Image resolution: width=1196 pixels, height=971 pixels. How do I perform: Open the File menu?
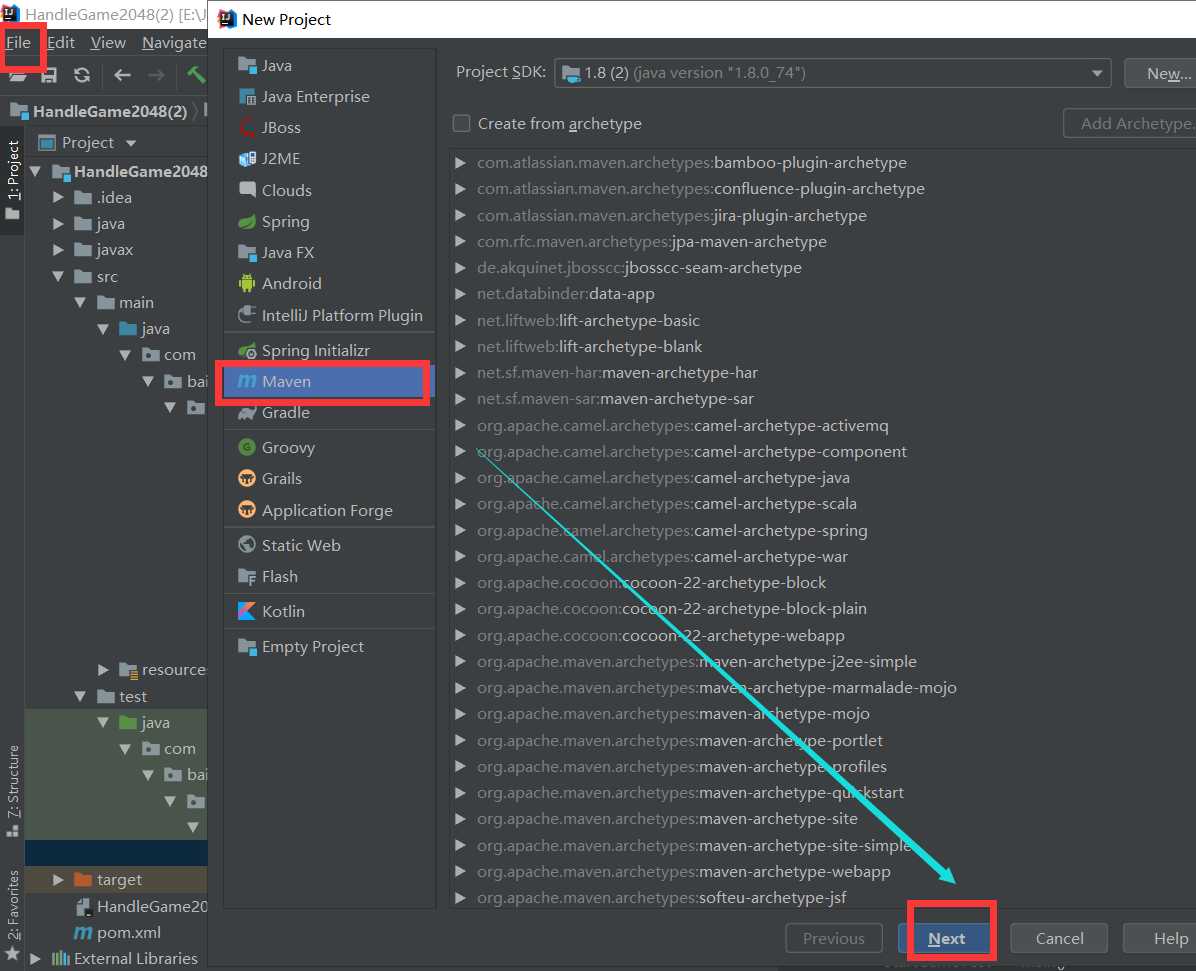(x=18, y=43)
